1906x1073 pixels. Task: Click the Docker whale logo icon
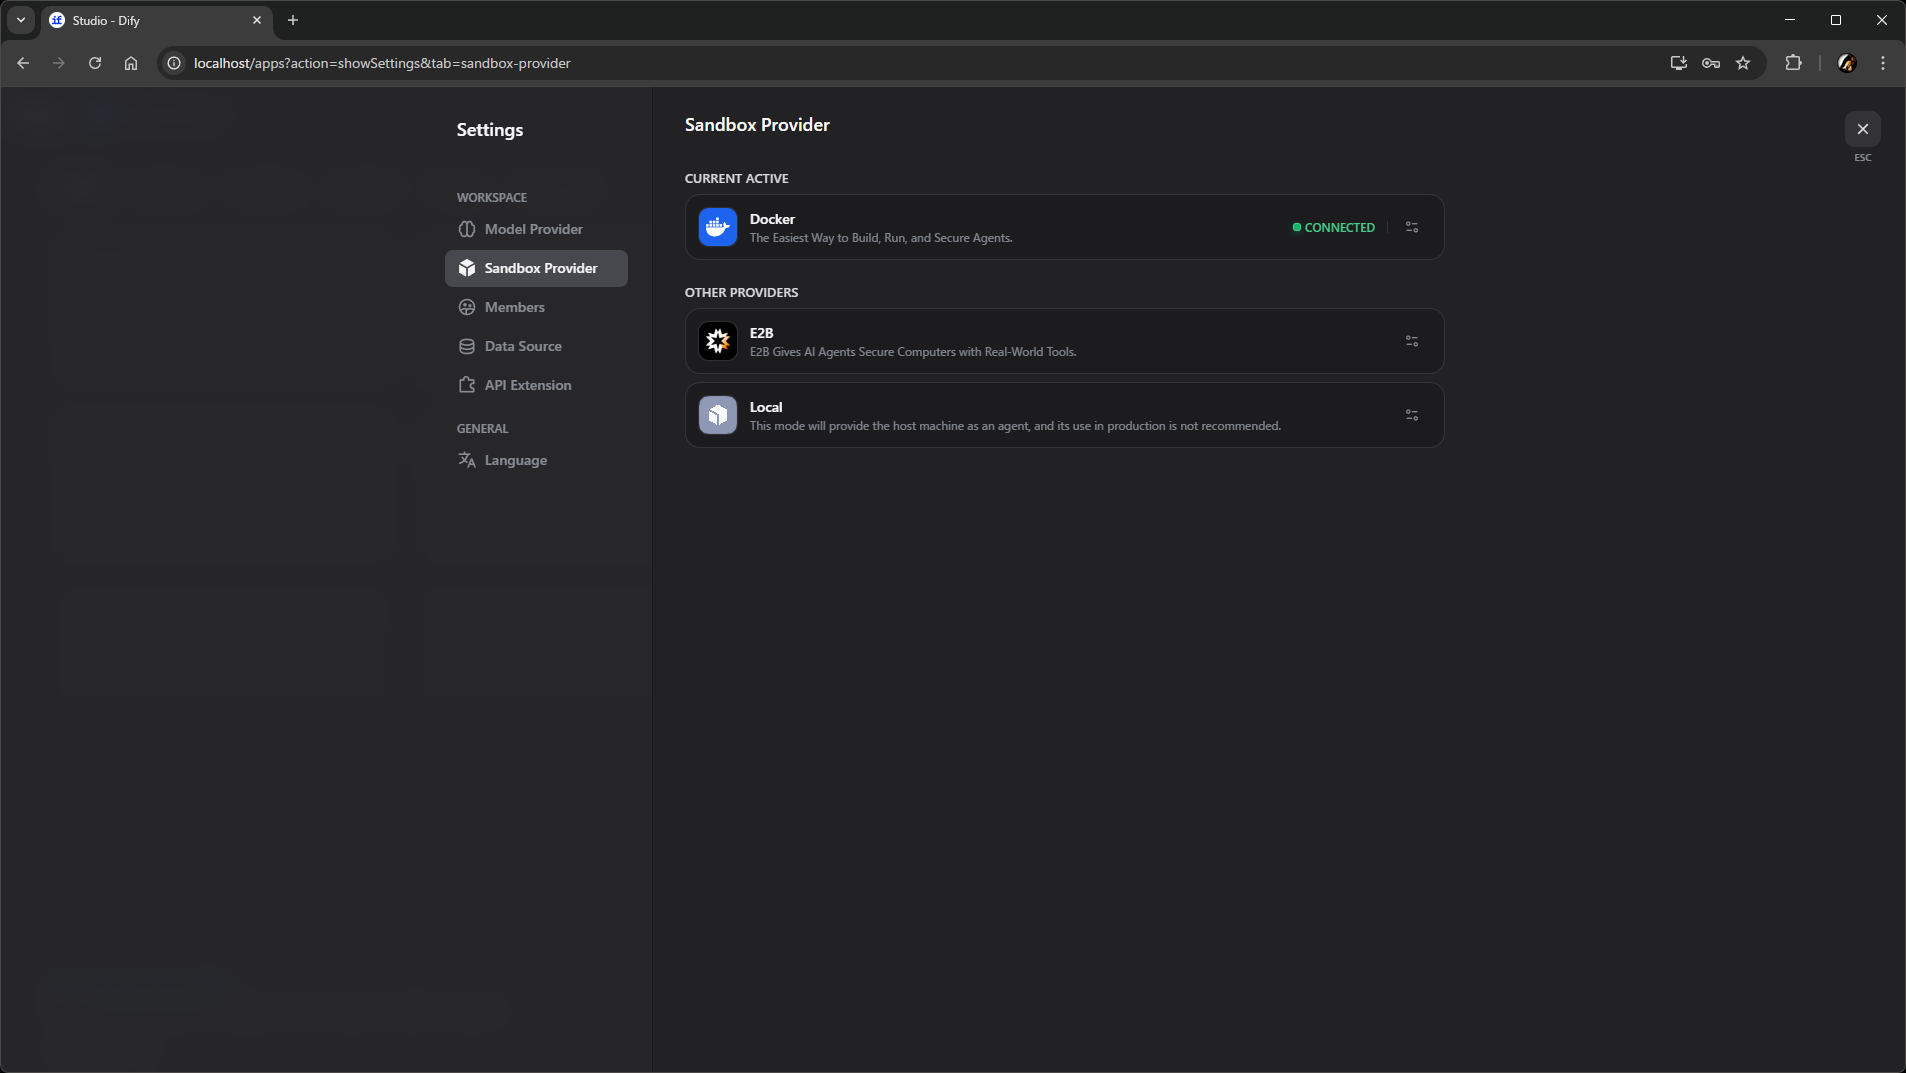tap(717, 227)
